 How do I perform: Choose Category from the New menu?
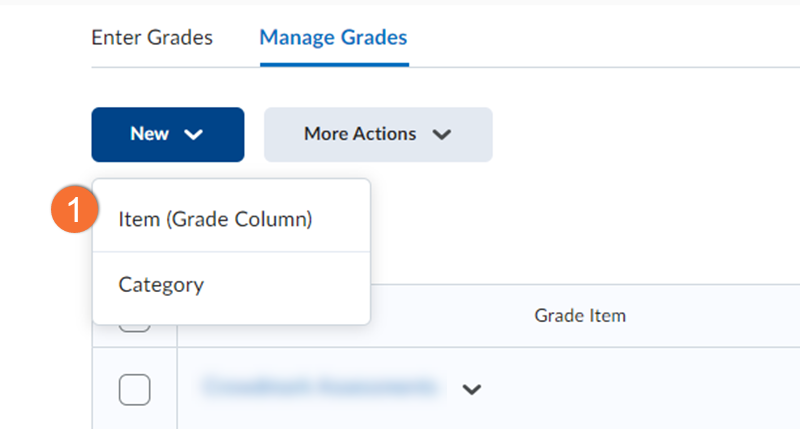click(x=161, y=285)
